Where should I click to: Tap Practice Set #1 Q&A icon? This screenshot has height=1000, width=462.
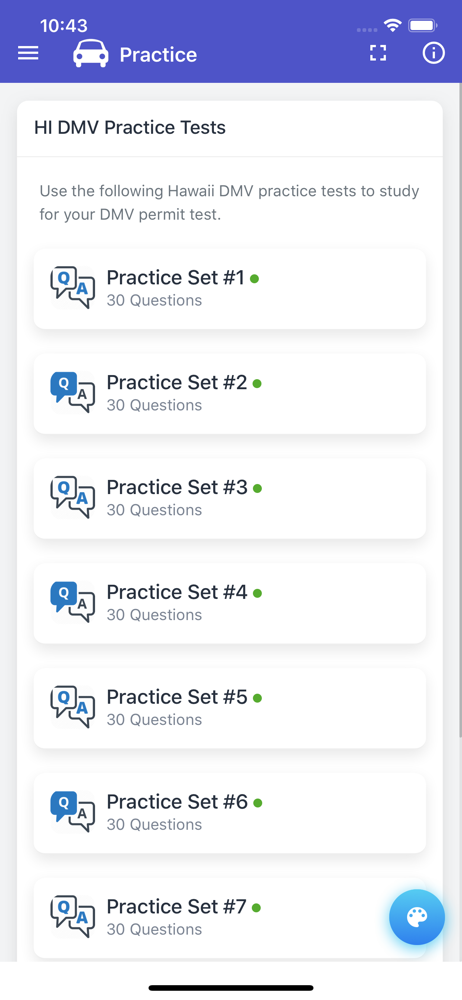73,288
